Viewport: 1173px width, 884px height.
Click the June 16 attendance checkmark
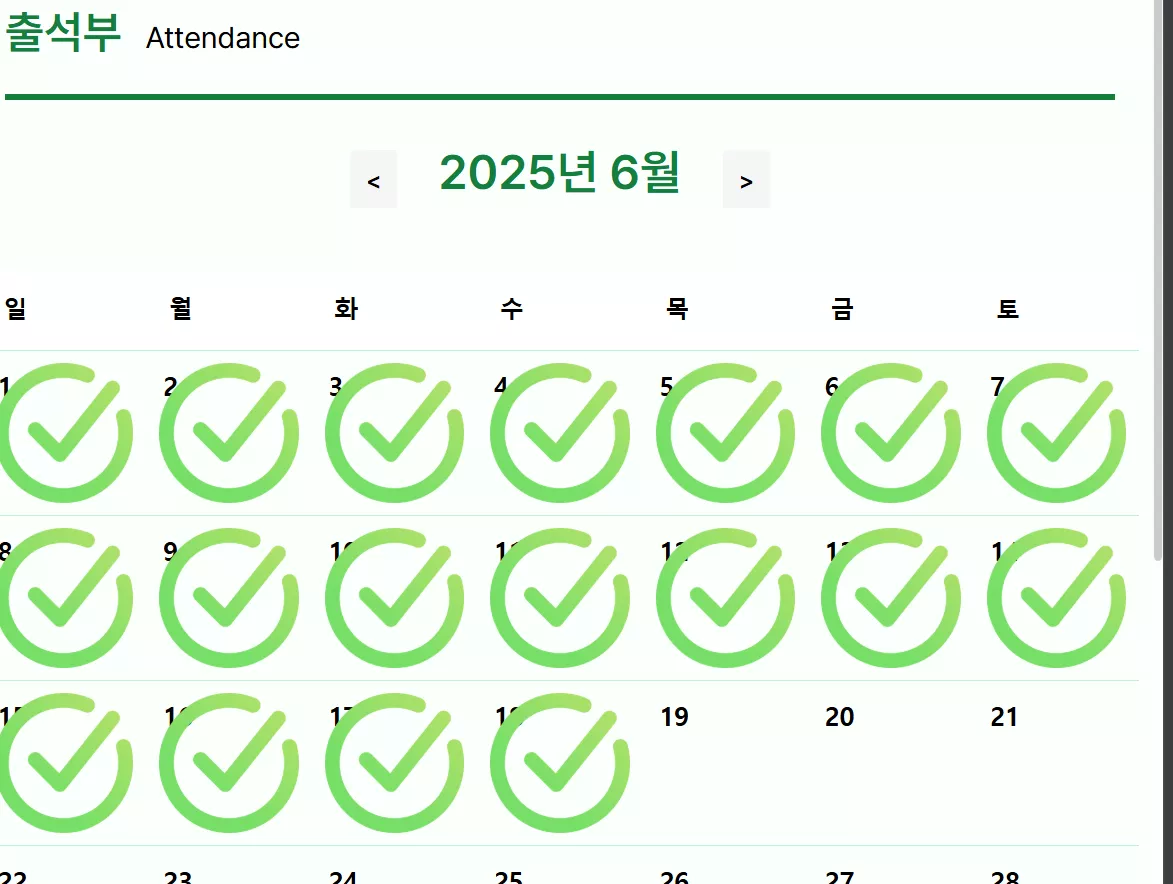tap(229, 763)
